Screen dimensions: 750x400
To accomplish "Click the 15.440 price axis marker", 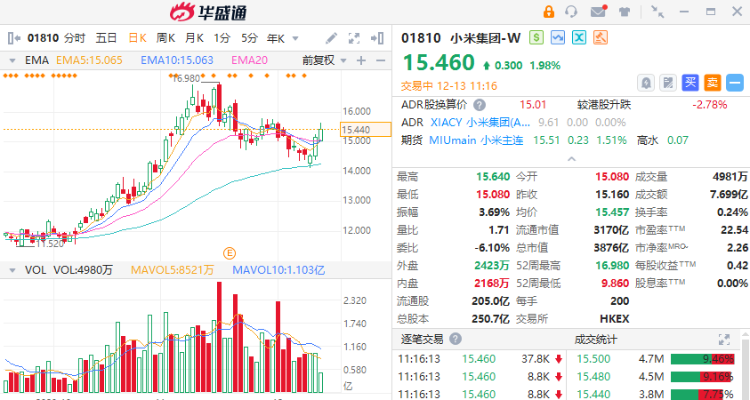I will click(365, 130).
